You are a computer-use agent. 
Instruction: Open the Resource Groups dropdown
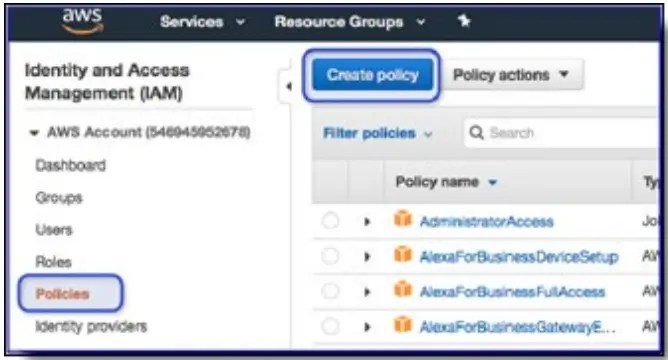pos(350,22)
